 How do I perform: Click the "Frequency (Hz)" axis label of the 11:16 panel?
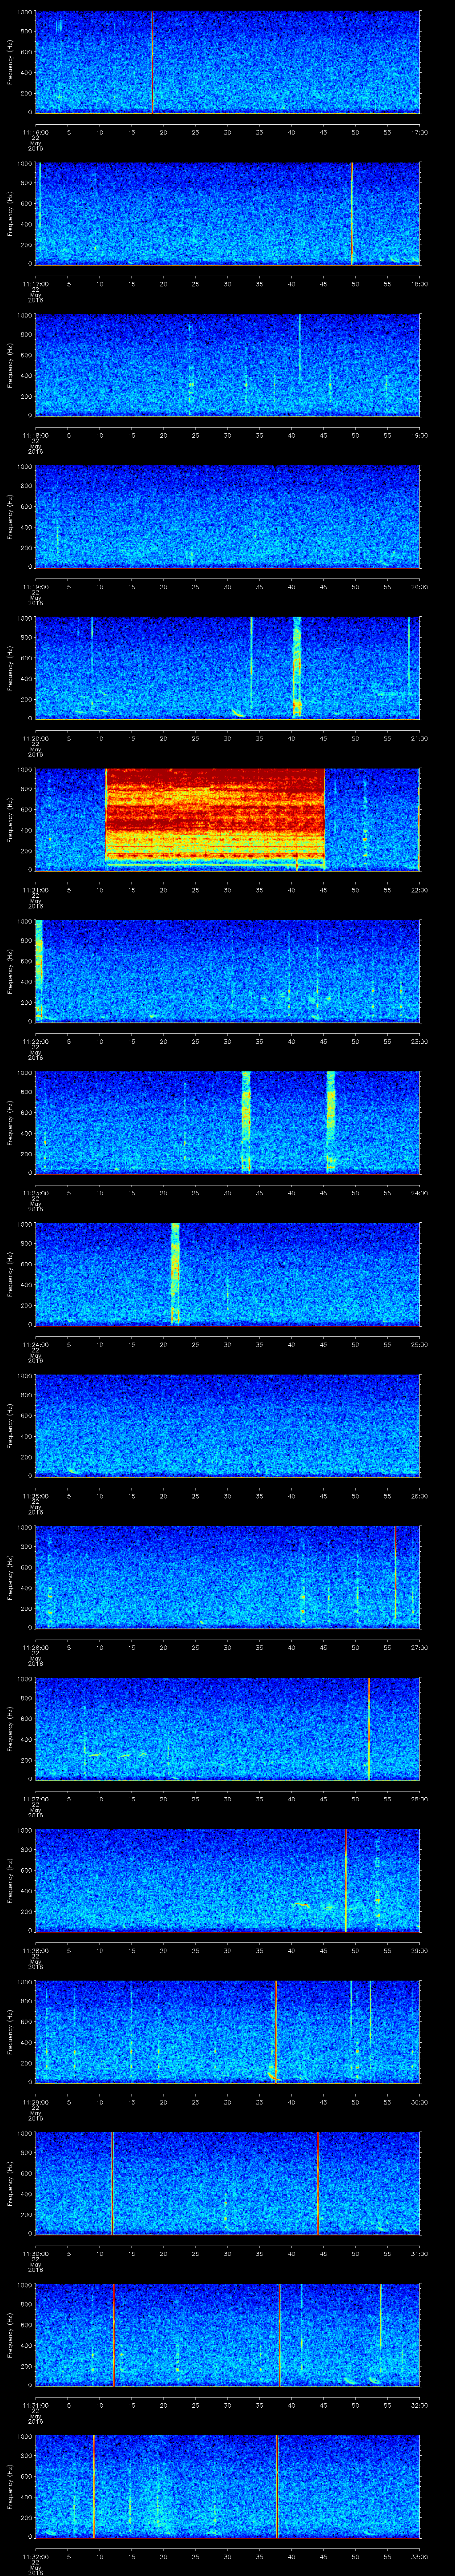[10, 62]
